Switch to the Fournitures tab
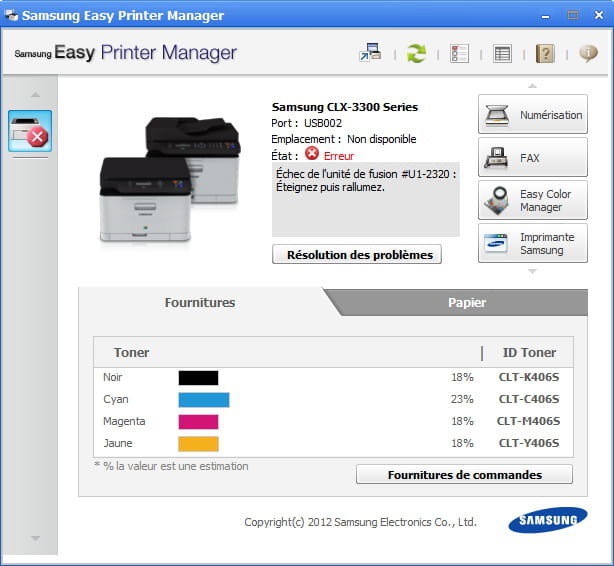Viewport: 614px width, 566px height. (x=200, y=302)
